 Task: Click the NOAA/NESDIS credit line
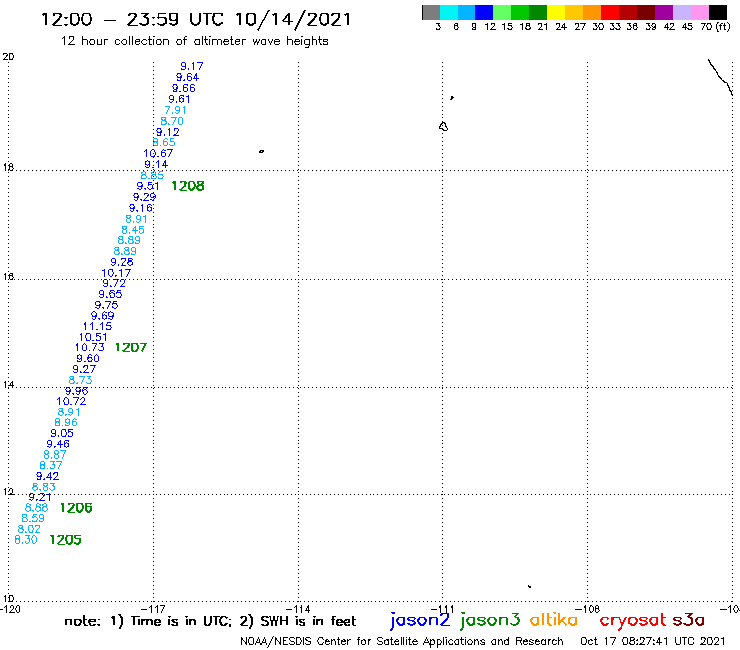pos(402,642)
